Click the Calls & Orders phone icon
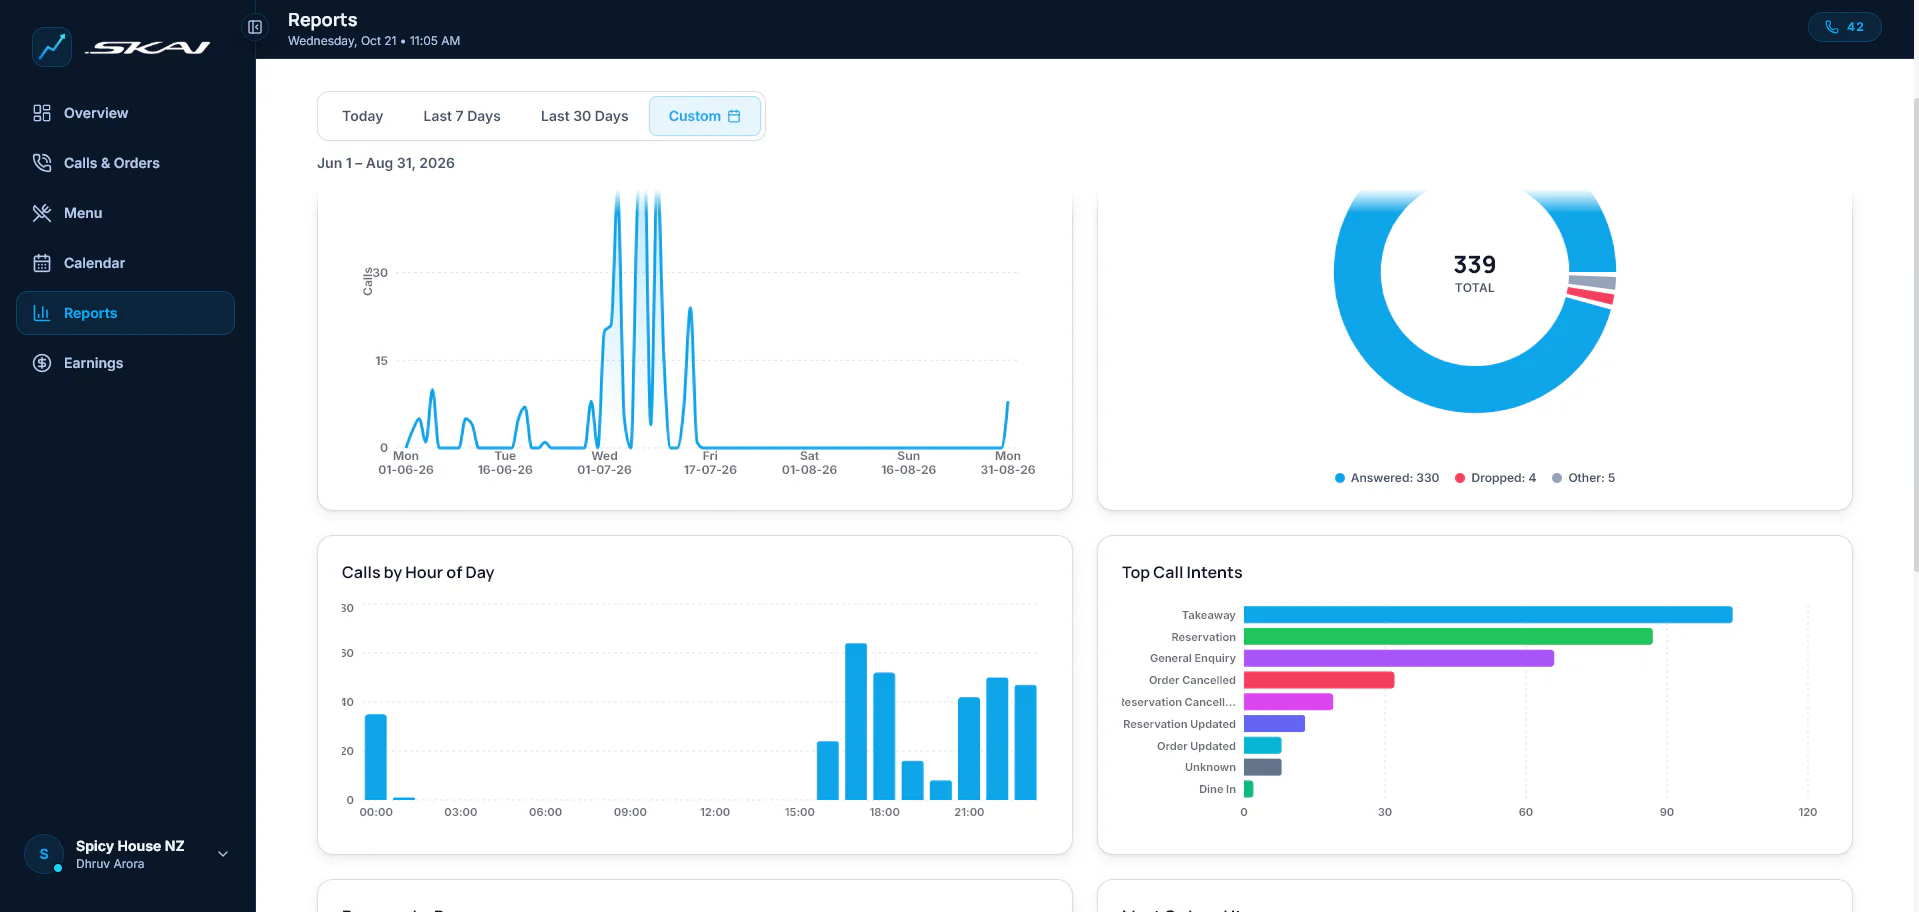Image resolution: width=1919 pixels, height=912 pixels. (x=42, y=163)
